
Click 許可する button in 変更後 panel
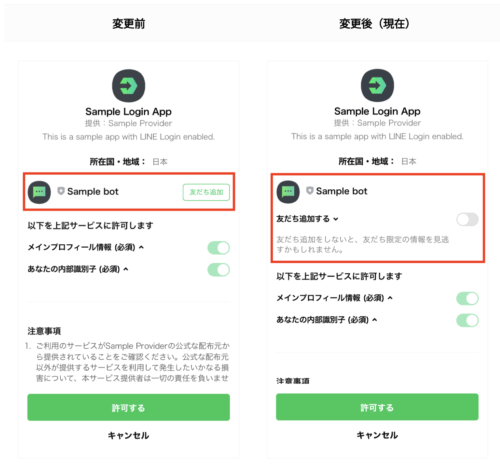[377, 407]
